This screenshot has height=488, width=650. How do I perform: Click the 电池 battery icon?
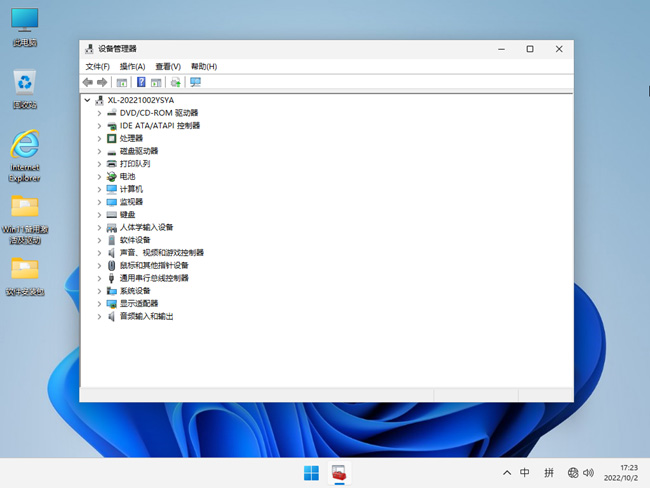(112, 177)
